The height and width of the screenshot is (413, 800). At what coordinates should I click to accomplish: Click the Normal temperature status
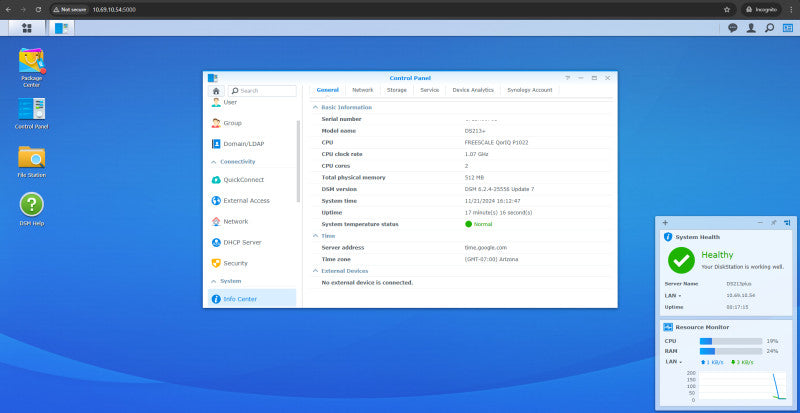pos(479,224)
